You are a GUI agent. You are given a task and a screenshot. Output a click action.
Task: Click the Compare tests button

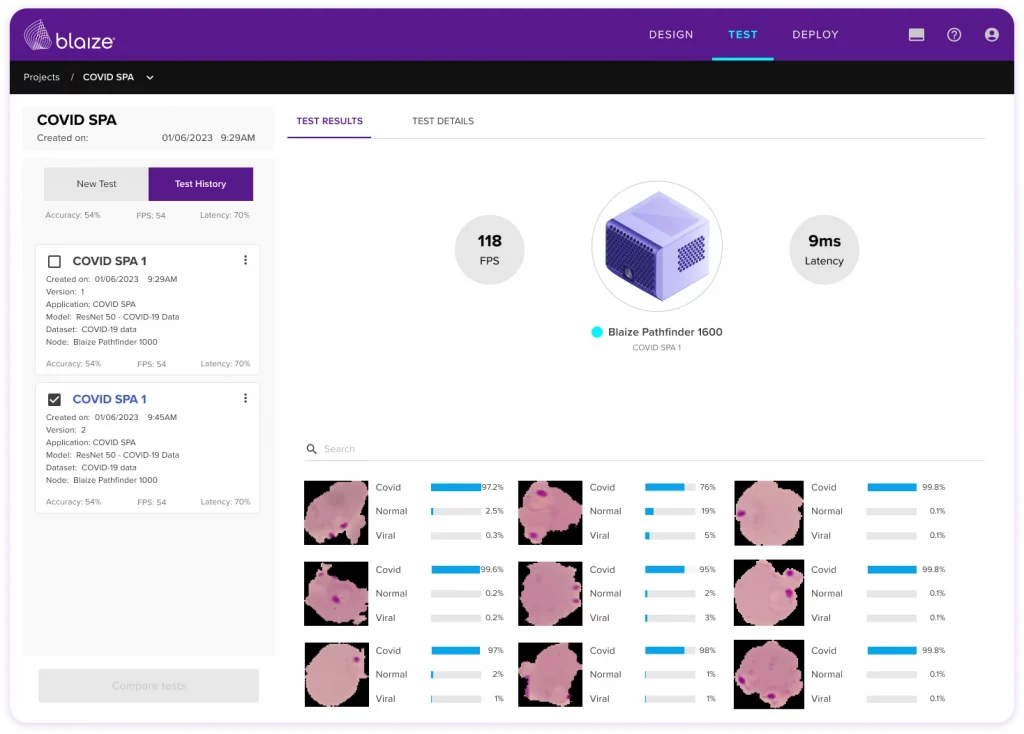tap(148, 686)
